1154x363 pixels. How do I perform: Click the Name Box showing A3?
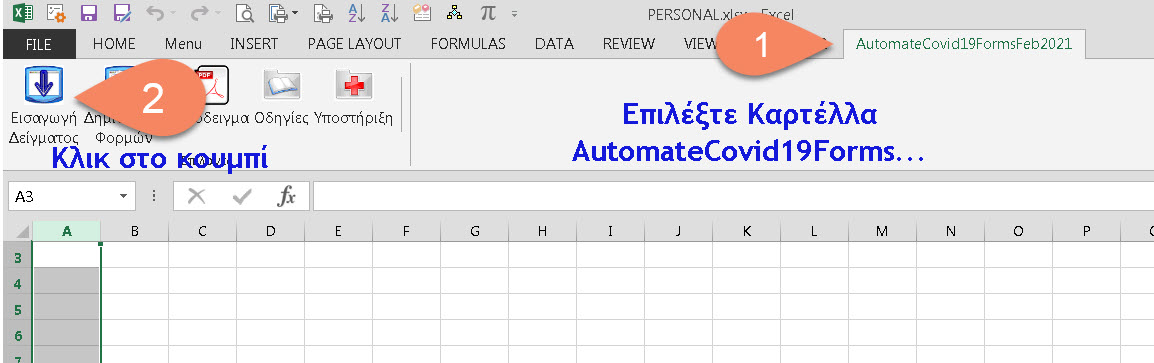coord(63,197)
